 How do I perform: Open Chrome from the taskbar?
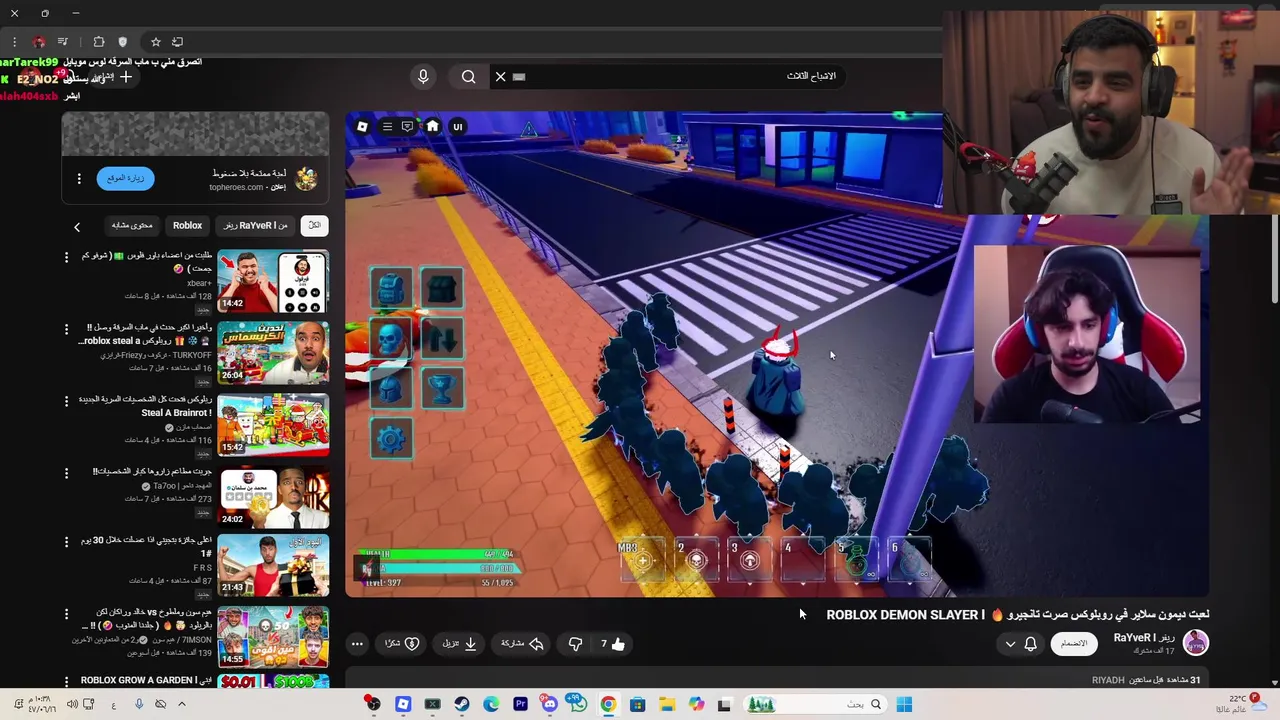coord(608,704)
